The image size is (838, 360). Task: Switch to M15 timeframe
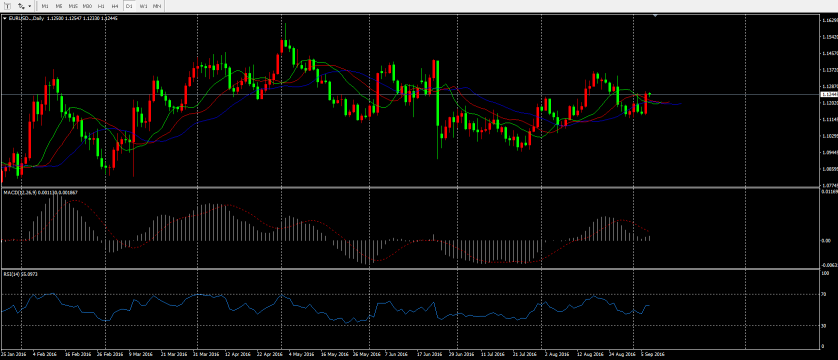tap(73, 6)
